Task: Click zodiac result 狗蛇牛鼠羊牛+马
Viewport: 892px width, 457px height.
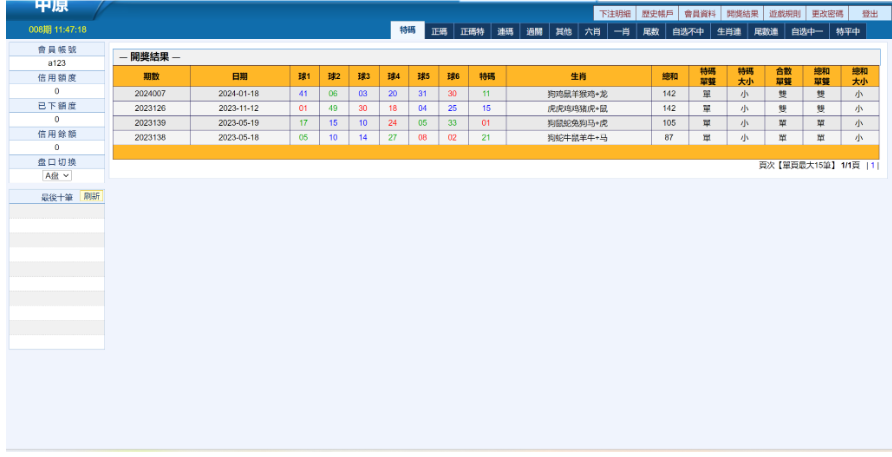Action: [x=577, y=138]
